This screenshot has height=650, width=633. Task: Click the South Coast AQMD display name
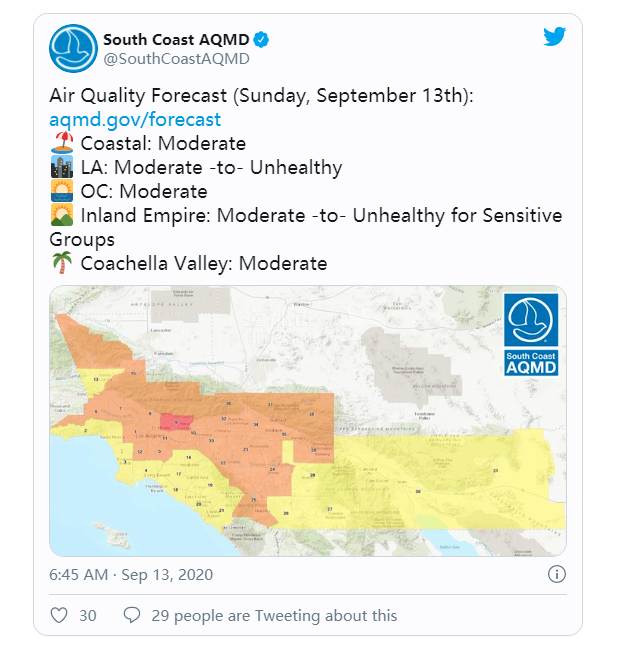(x=176, y=40)
